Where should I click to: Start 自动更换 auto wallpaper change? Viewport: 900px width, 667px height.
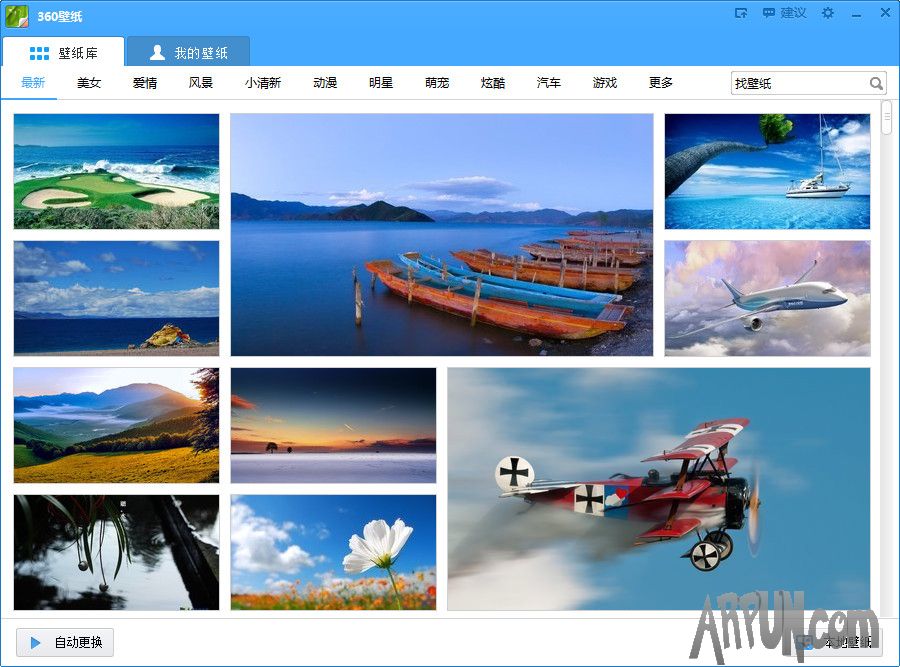tap(65, 642)
